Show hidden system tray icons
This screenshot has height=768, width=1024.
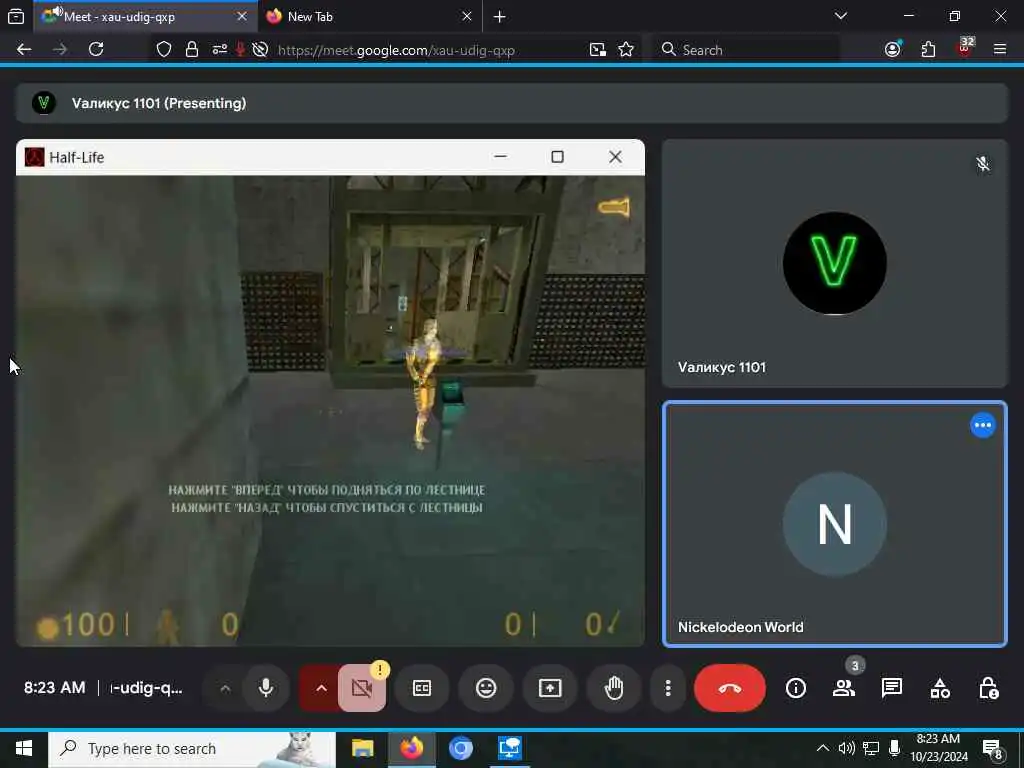pyautogui.click(x=823, y=748)
